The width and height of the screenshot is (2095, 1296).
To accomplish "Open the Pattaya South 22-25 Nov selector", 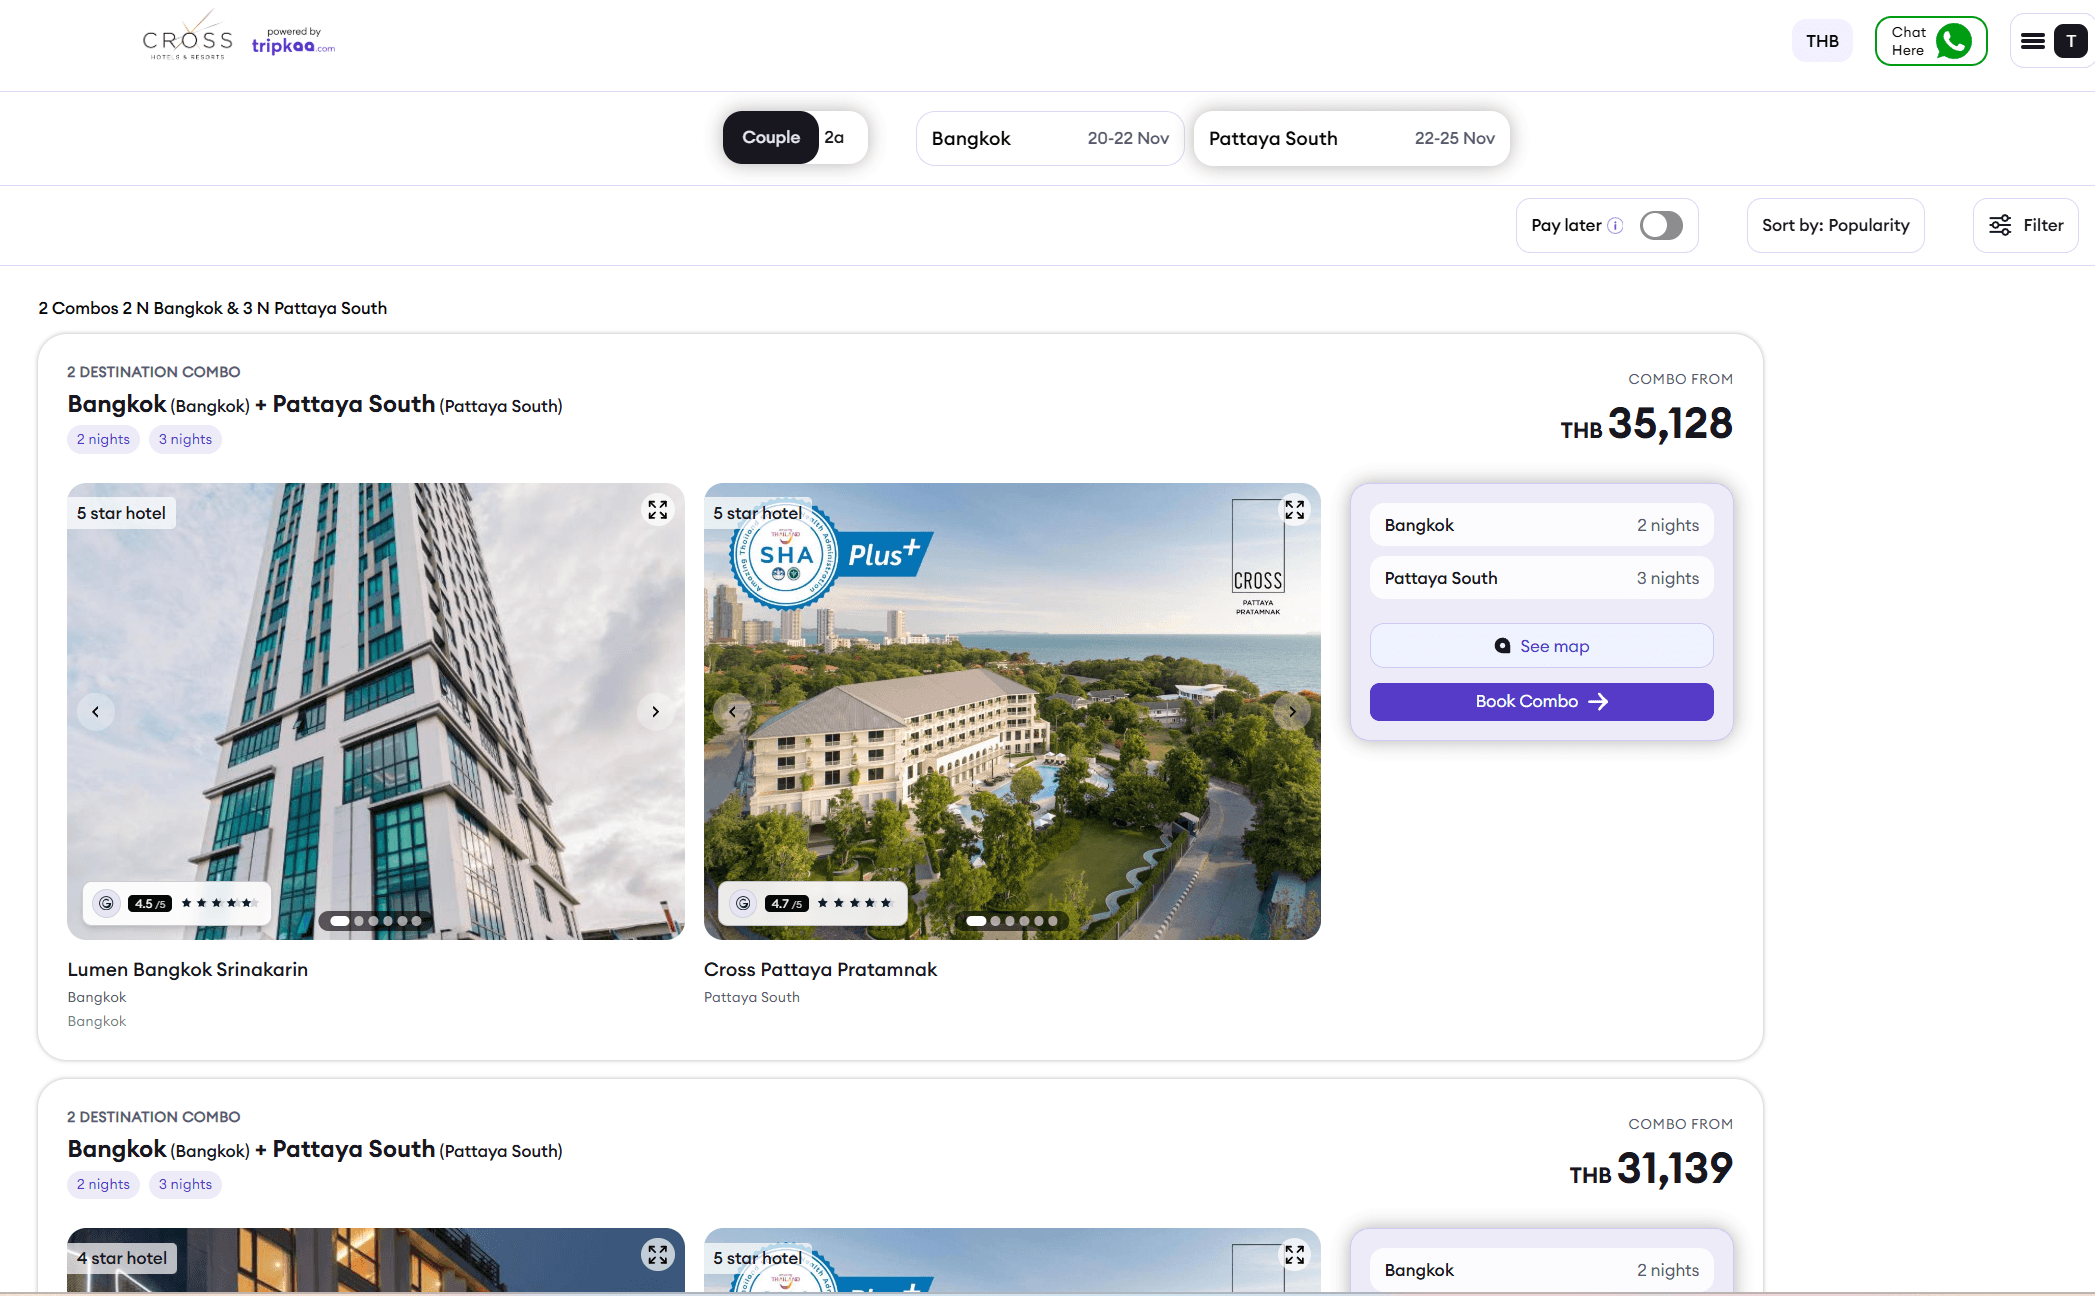I will [1350, 138].
